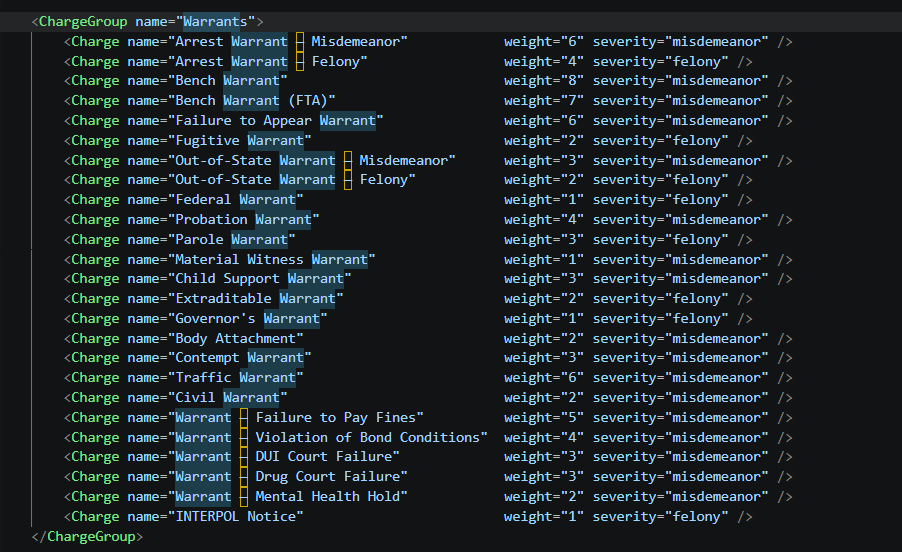Click severity="misdemeanor" on Mental Health Hold row

point(681,497)
